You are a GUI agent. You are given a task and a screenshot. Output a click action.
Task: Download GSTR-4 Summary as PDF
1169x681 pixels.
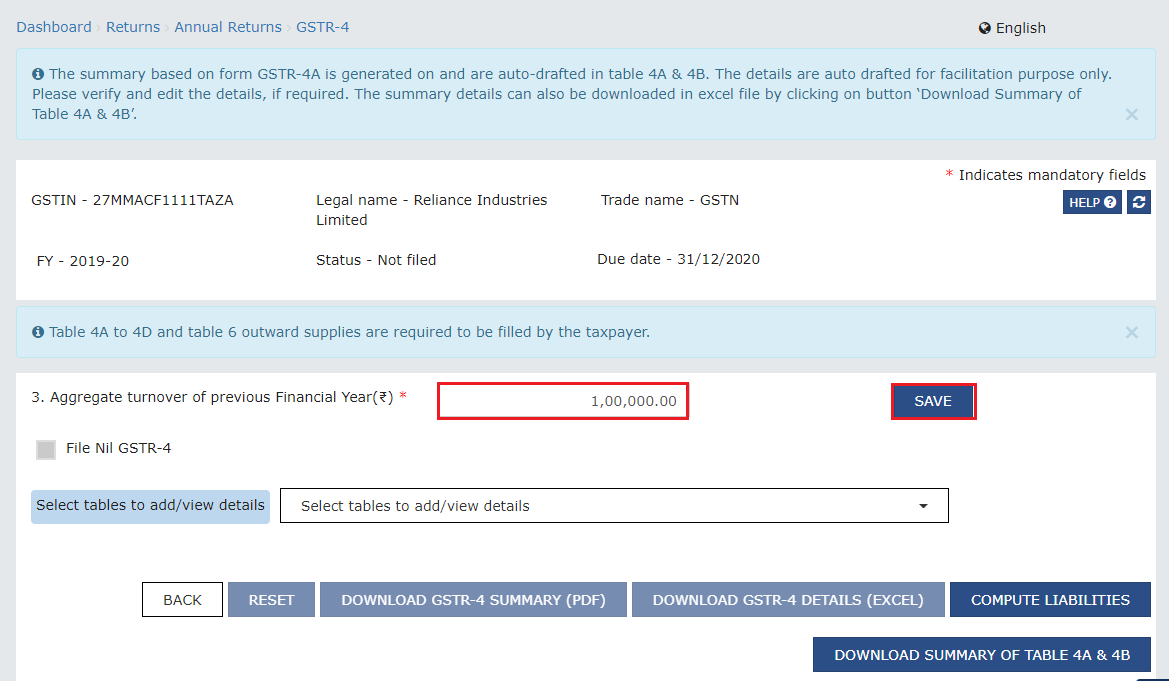(473, 599)
